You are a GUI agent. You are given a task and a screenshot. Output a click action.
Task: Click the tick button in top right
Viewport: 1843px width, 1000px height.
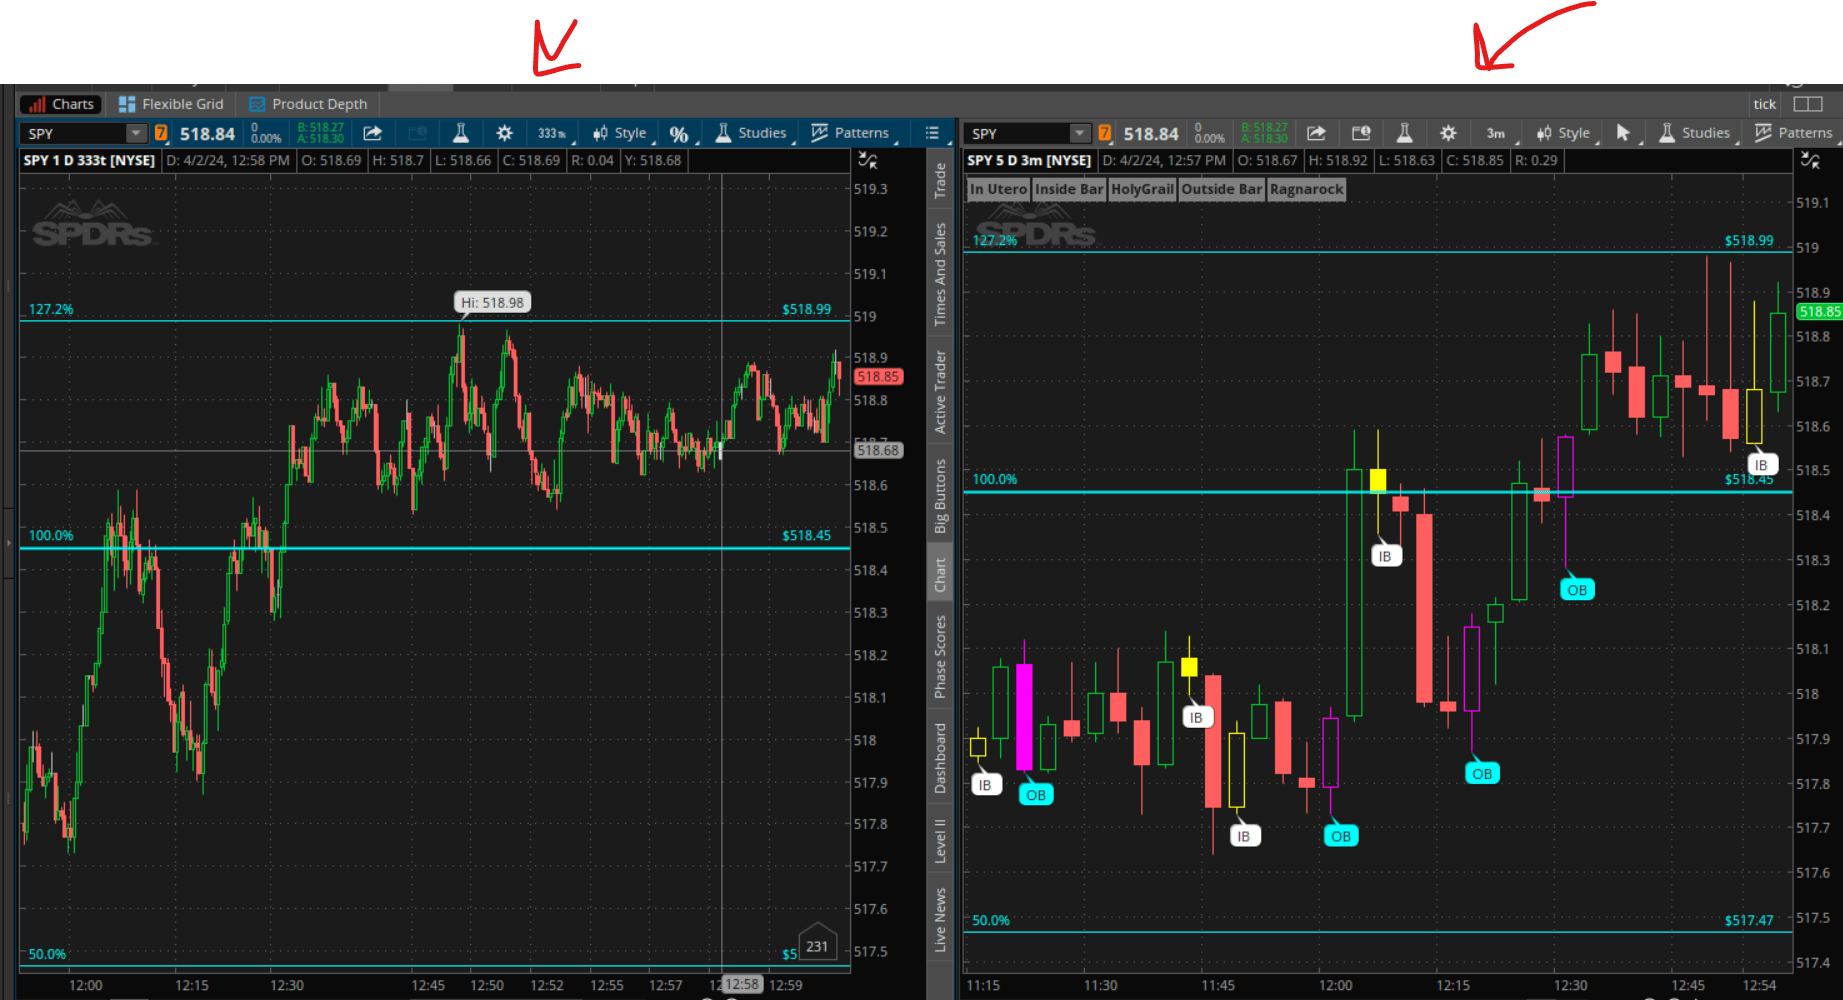click(1765, 104)
